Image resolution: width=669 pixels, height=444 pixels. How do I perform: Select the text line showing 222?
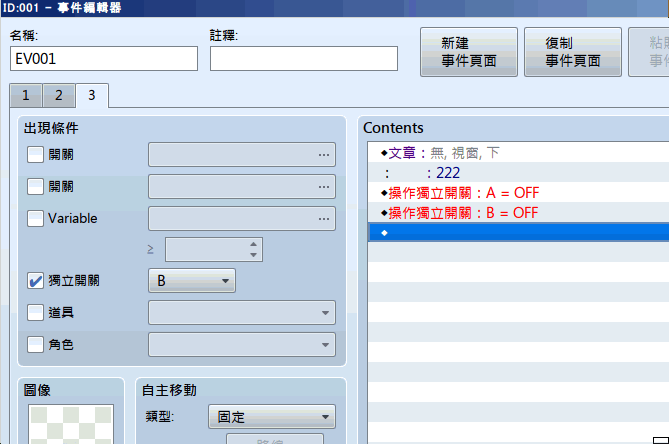518,172
